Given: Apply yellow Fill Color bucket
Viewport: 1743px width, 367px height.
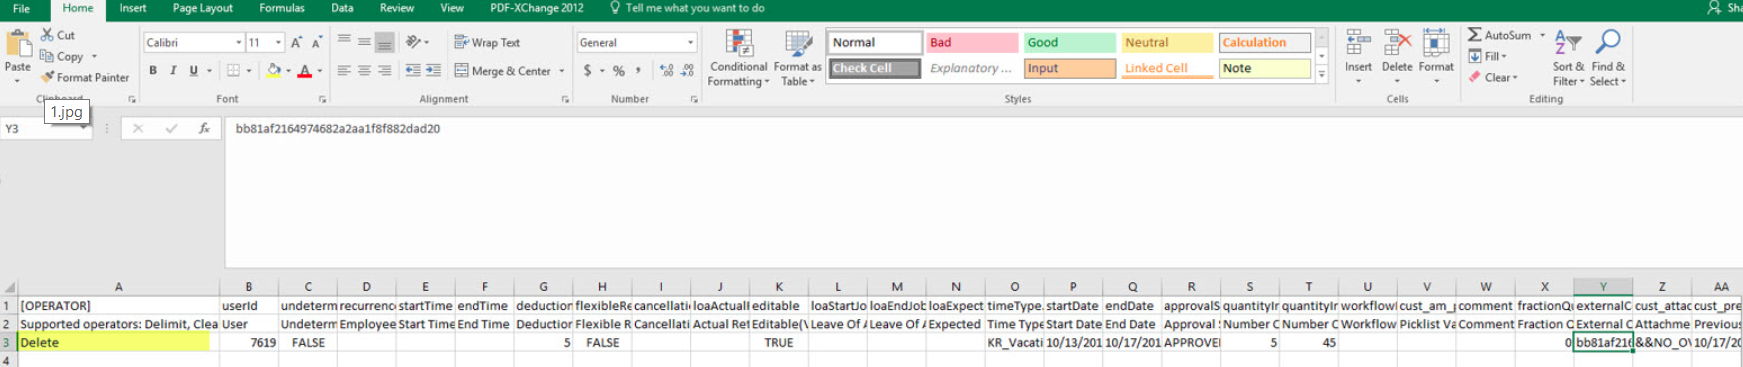Looking at the screenshot, I should [x=273, y=70].
